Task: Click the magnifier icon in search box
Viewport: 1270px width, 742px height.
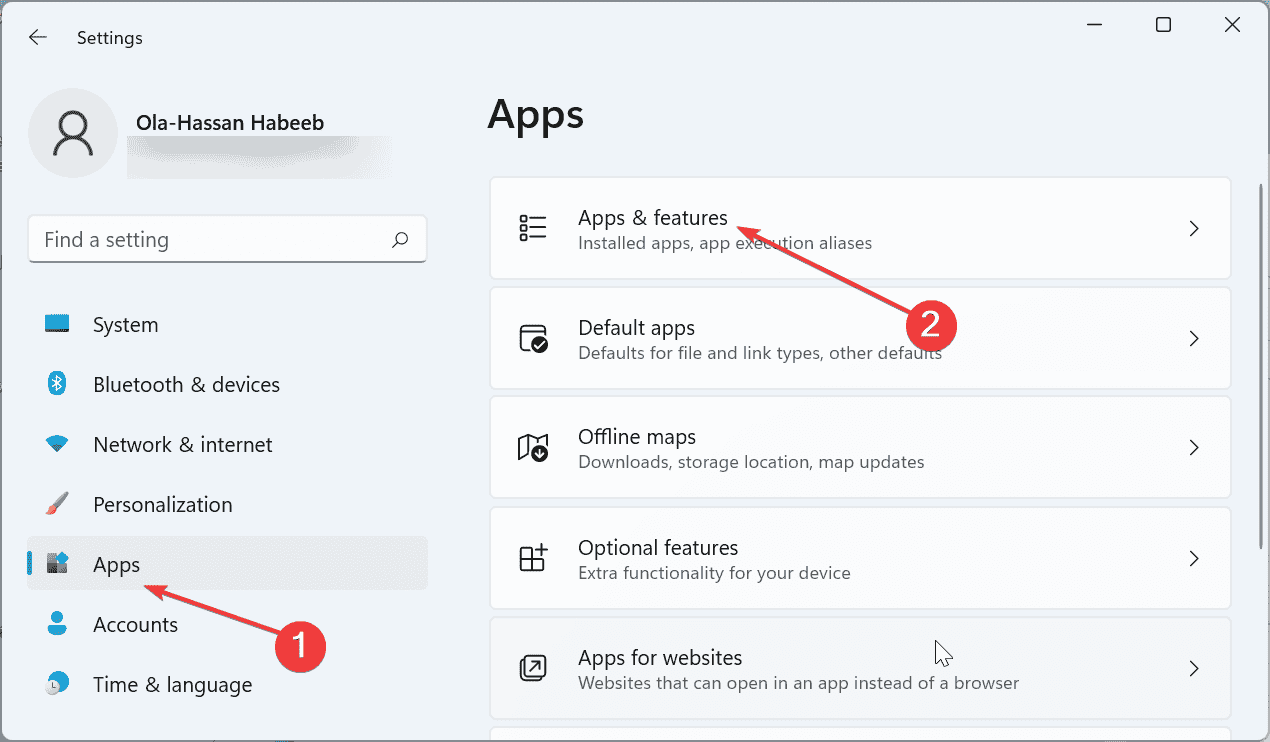Action: pos(399,240)
